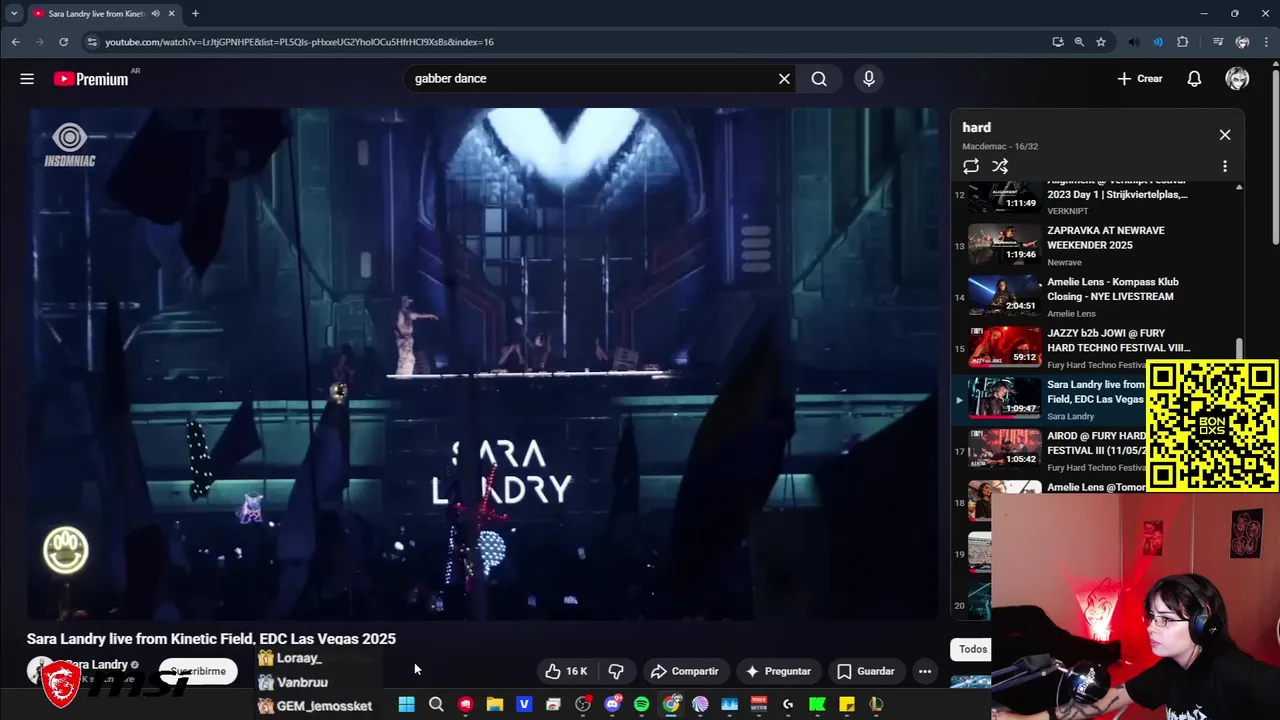Open Discord from the taskbar
Screen dimensions: 1280x720
[x=612, y=704]
